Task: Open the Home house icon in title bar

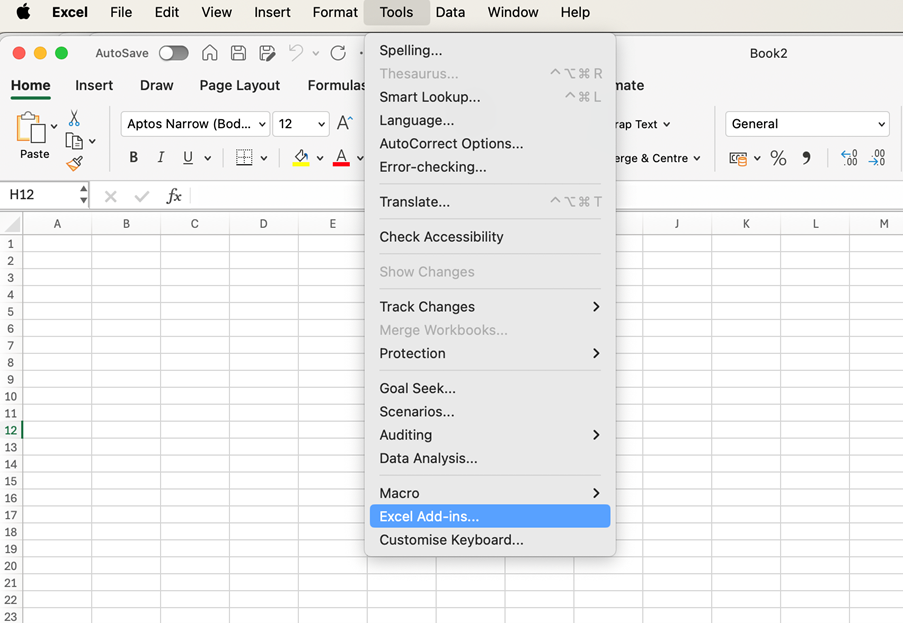Action: (210, 53)
